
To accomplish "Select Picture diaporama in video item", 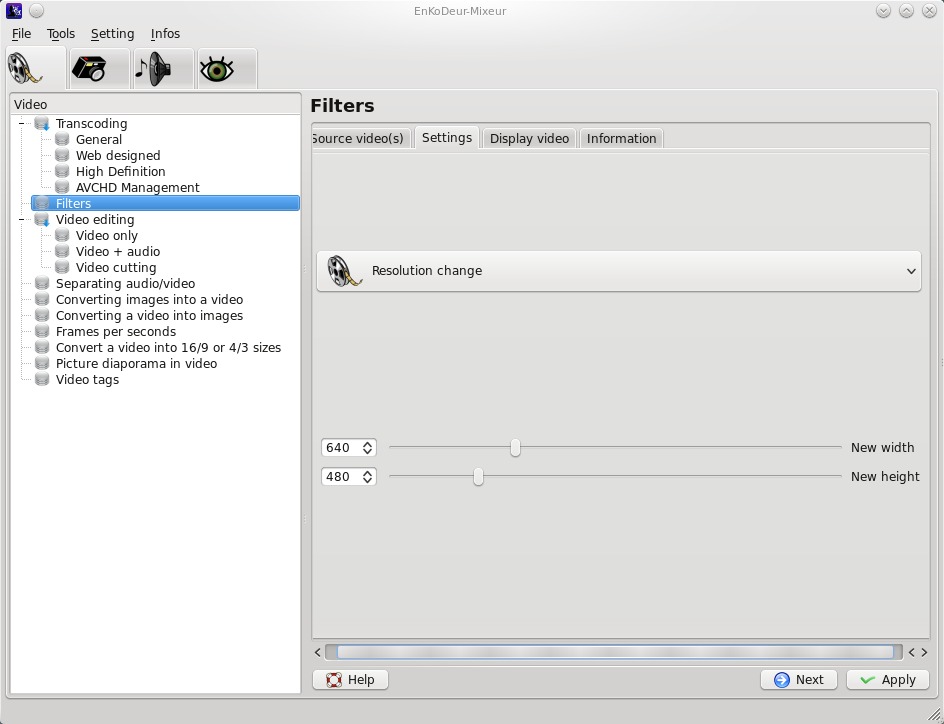I will [x=136, y=364].
